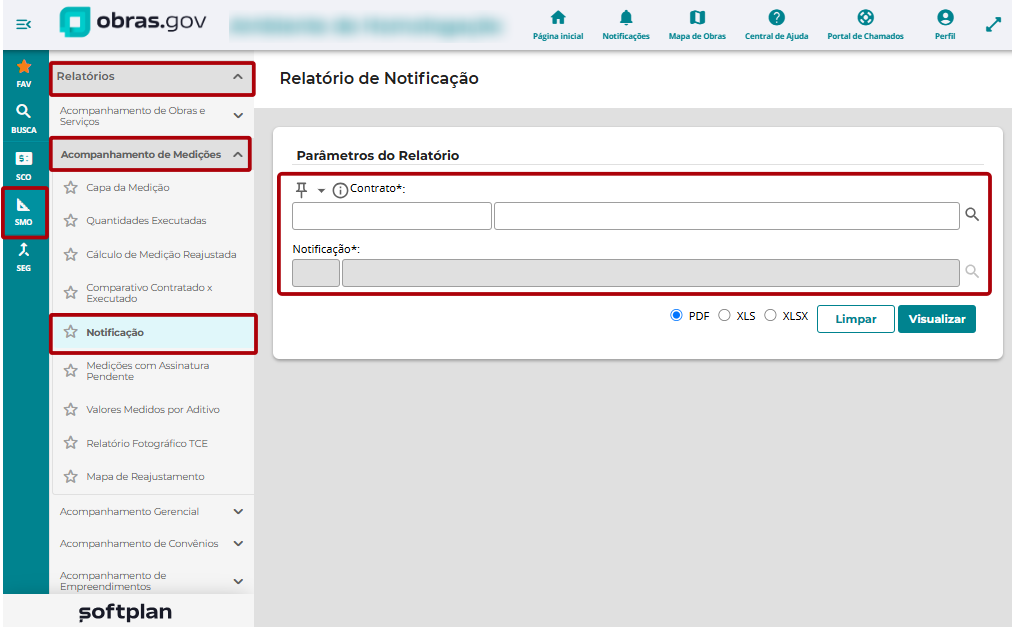Click the obras.gov logo
The image size is (1012, 627).
pyautogui.click(x=133, y=22)
